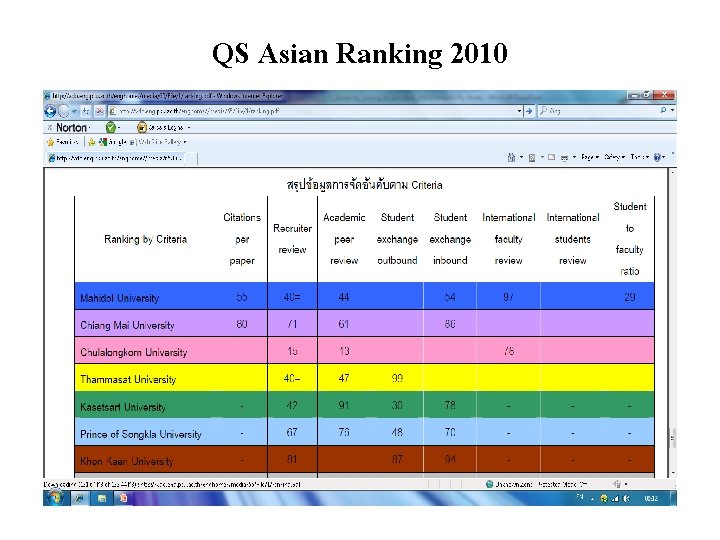Click the language indicator in the tray
Viewport: 720px width, 540px height.
pos(580,497)
